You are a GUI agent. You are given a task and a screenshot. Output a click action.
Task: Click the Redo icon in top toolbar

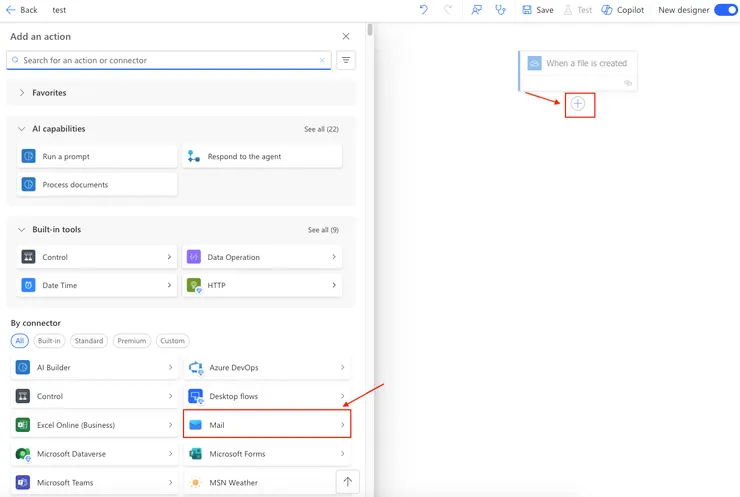click(448, 9)
